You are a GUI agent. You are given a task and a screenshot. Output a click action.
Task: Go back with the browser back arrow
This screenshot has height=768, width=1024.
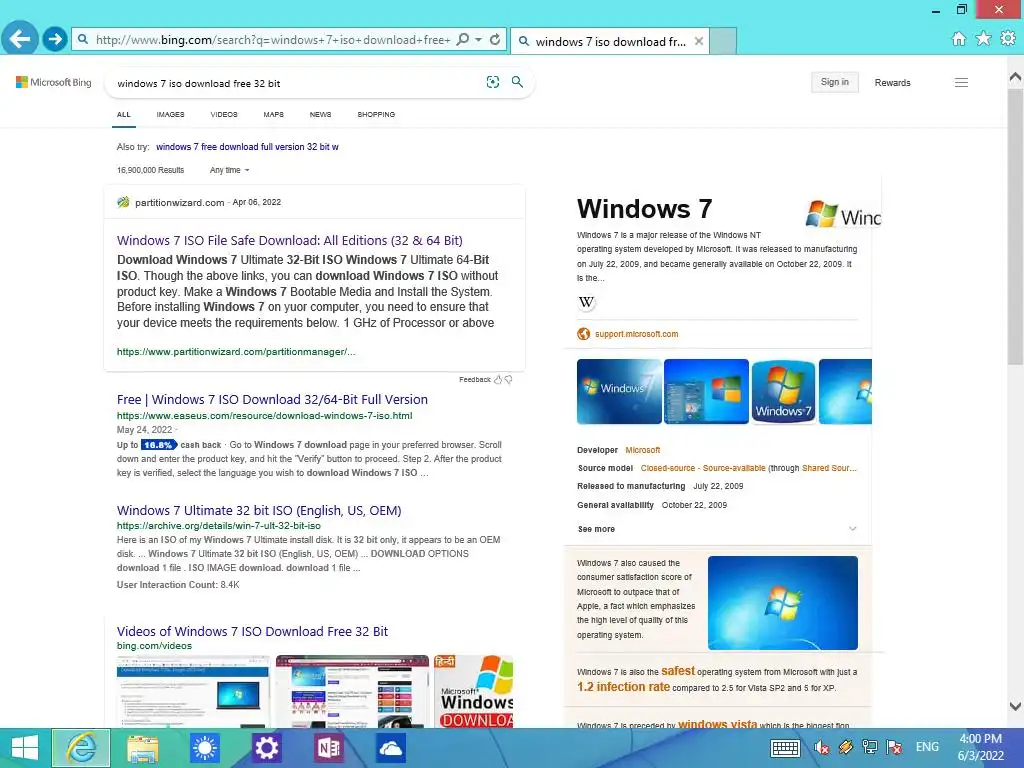[20, 39]
